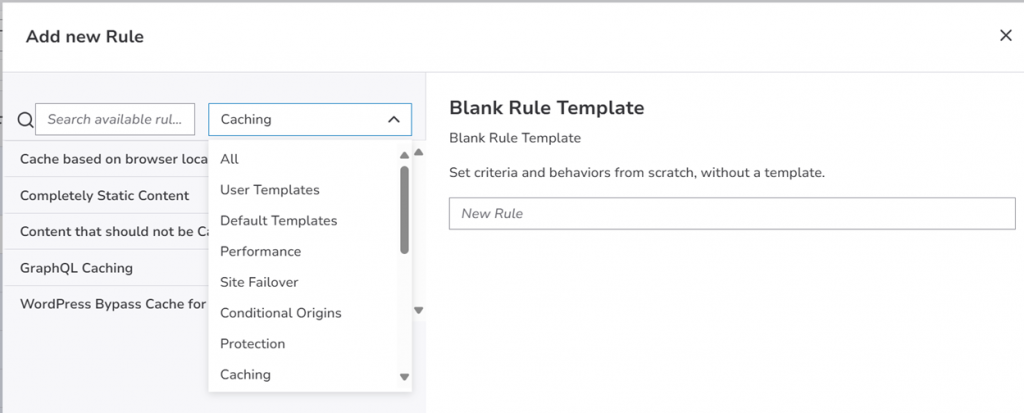This screenshot has width=1024, height=413.
Task: Close the Add new Rule dialog
Action: 1005,36
